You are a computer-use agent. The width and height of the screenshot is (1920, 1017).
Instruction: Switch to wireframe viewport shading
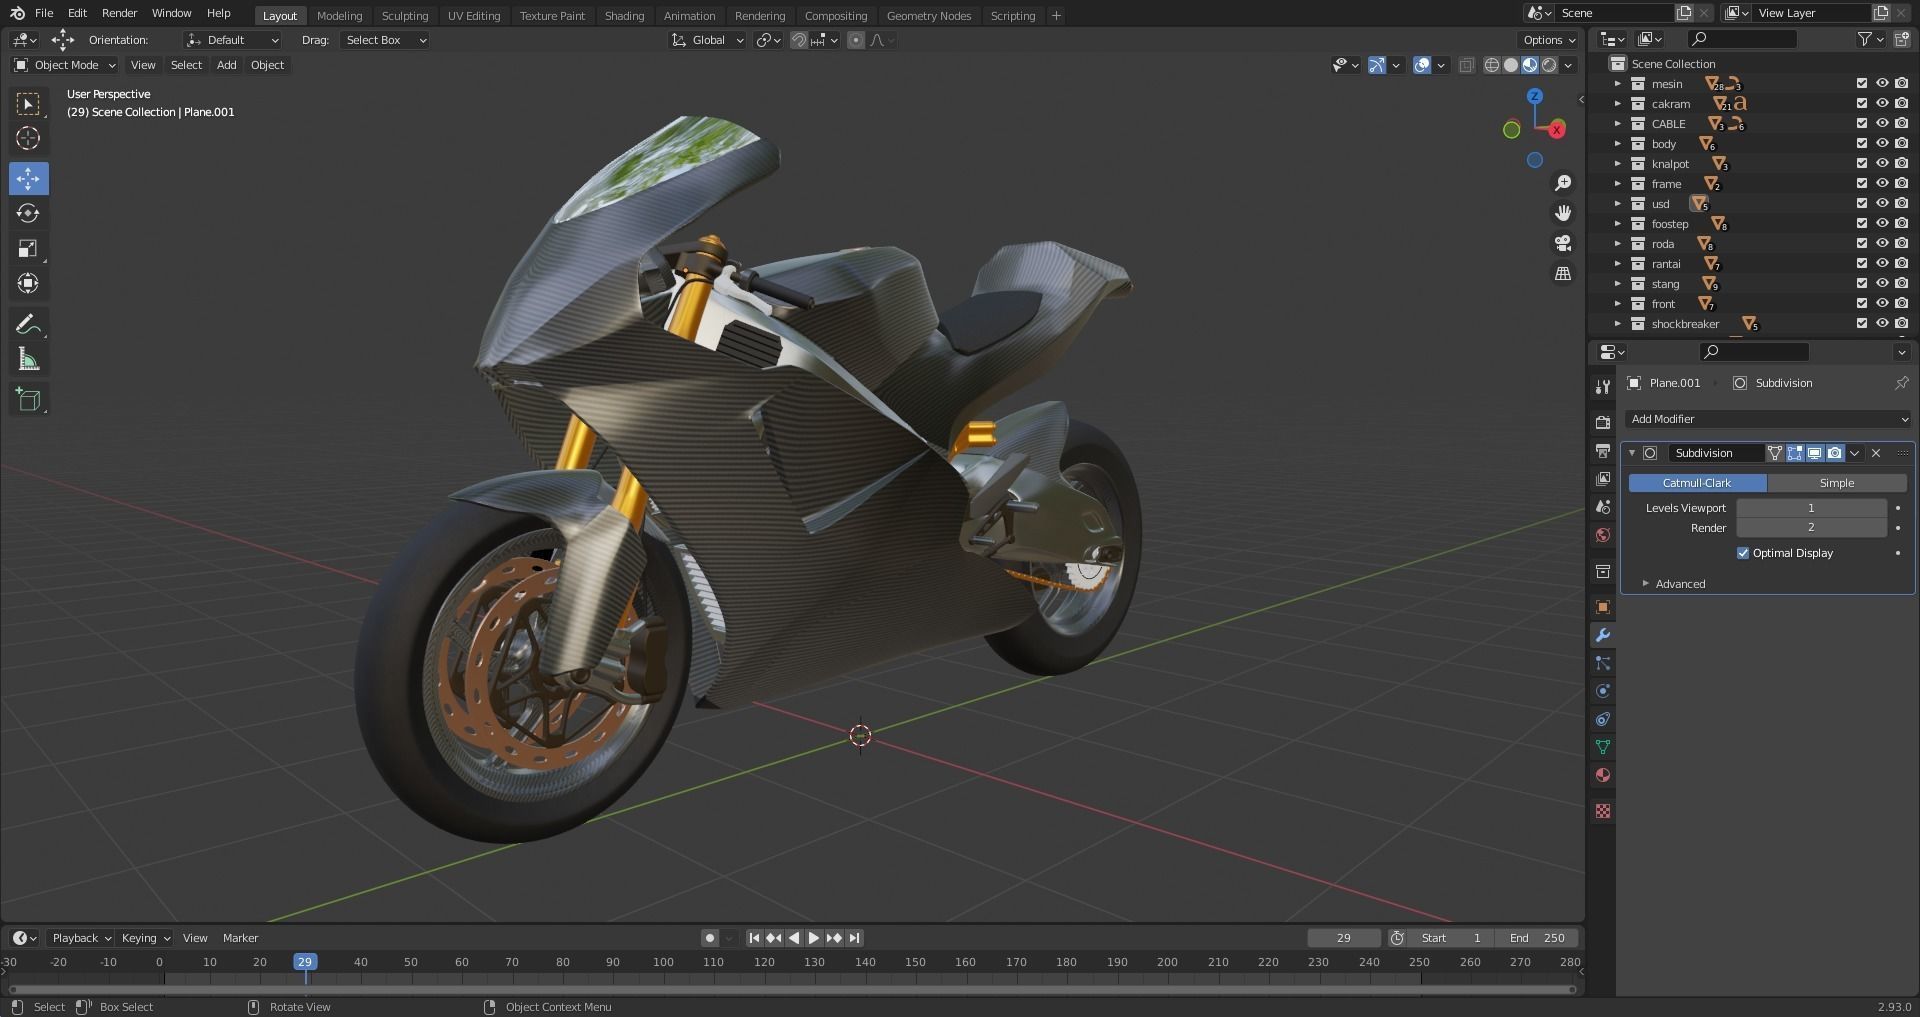click(x=1492, y=65)
